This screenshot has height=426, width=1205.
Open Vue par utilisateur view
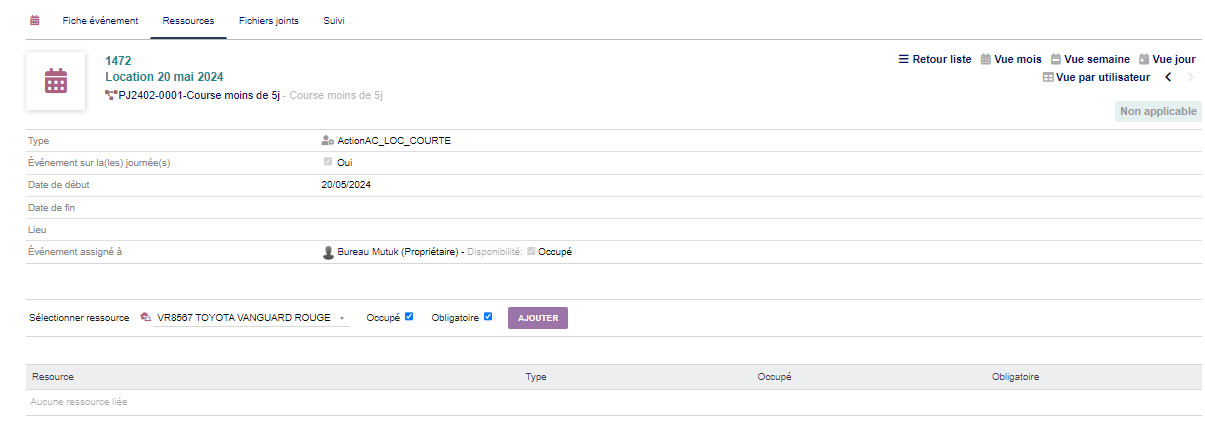click(x=1096, y=77)
